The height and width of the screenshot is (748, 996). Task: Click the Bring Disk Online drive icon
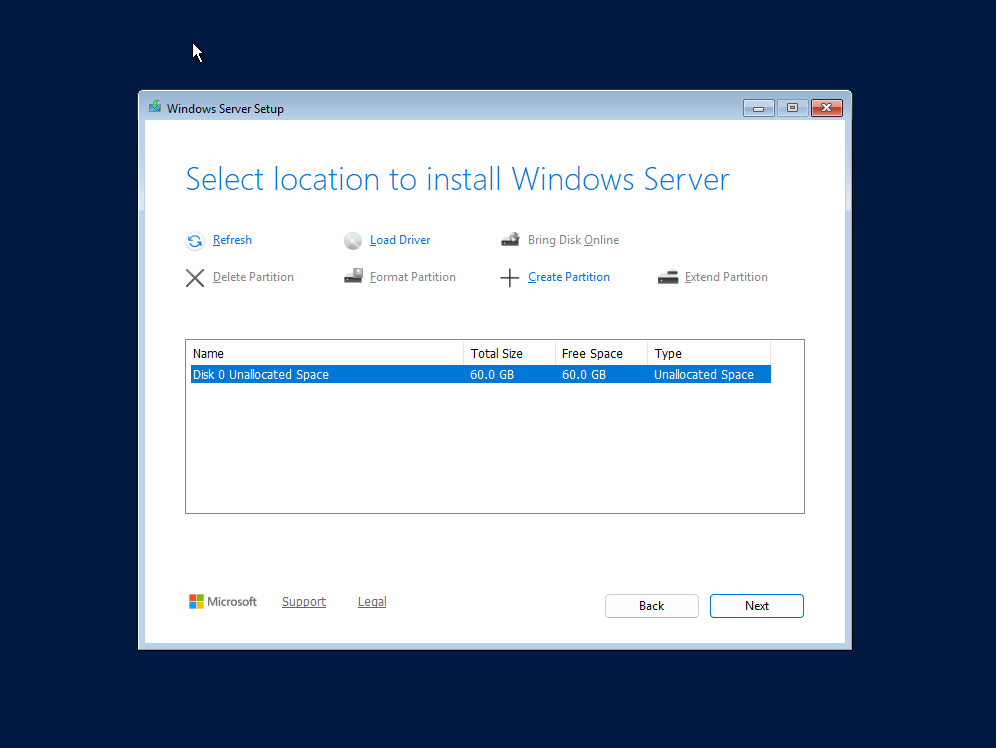pyautogui.click(x=510, y=240)
